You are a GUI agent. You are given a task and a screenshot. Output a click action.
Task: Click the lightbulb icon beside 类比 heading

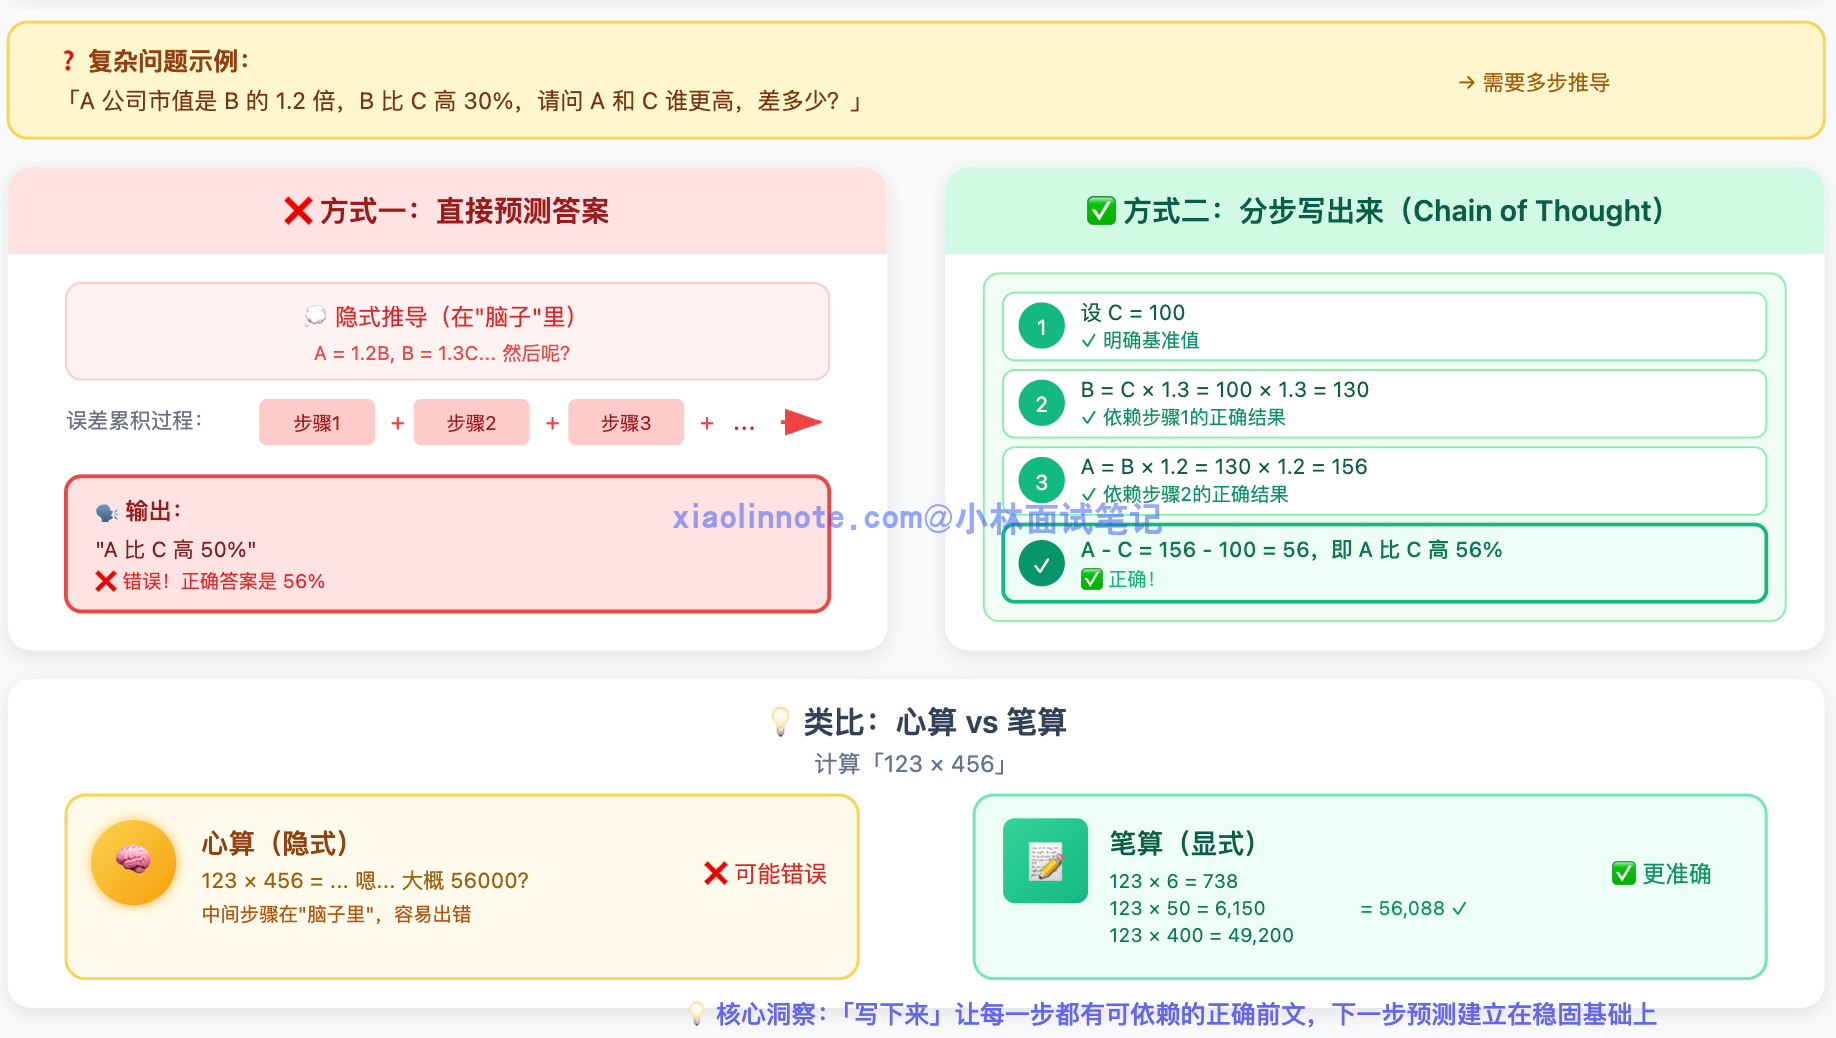coord(781,721)
